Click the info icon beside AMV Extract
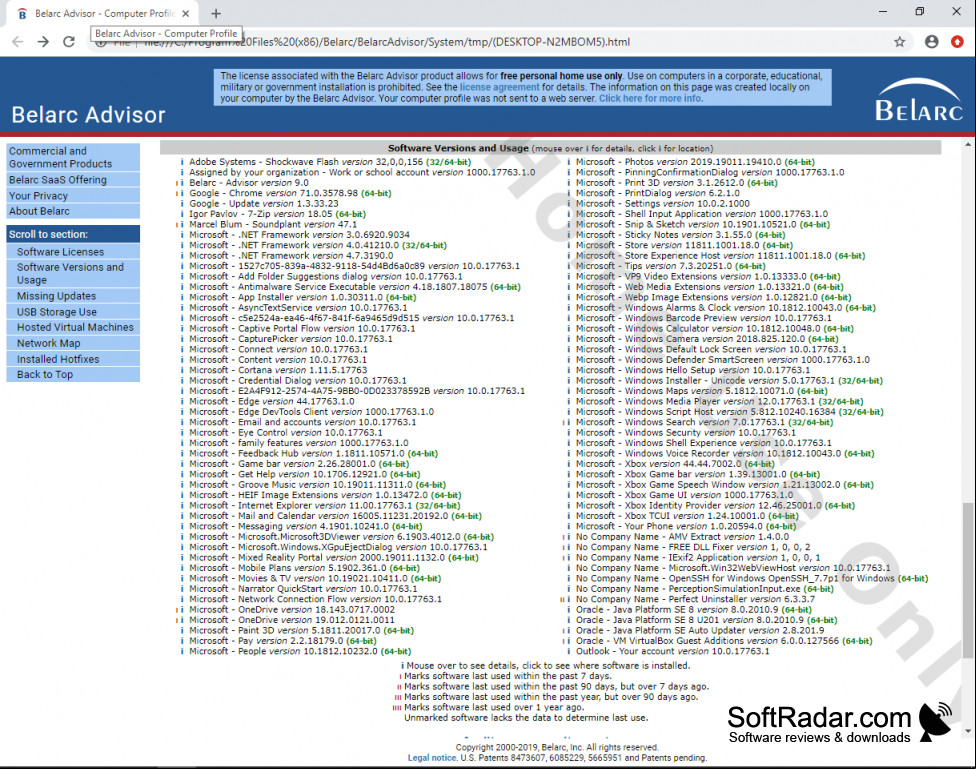Image resolution: width=976 pixels, height=769 pixels. point(568,537)
